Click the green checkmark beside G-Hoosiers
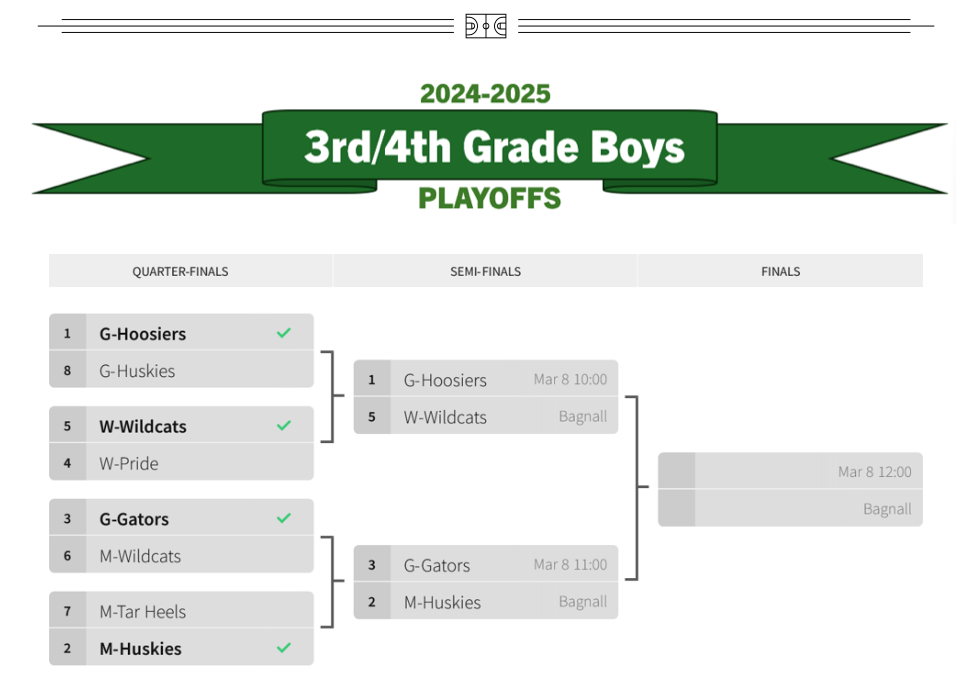This screenshot has width=975, height=699. [x=284, y=333]
